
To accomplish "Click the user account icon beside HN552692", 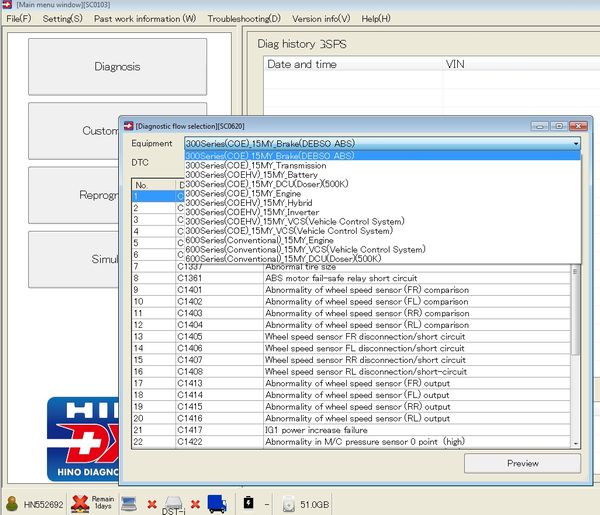I will (12, 503).
